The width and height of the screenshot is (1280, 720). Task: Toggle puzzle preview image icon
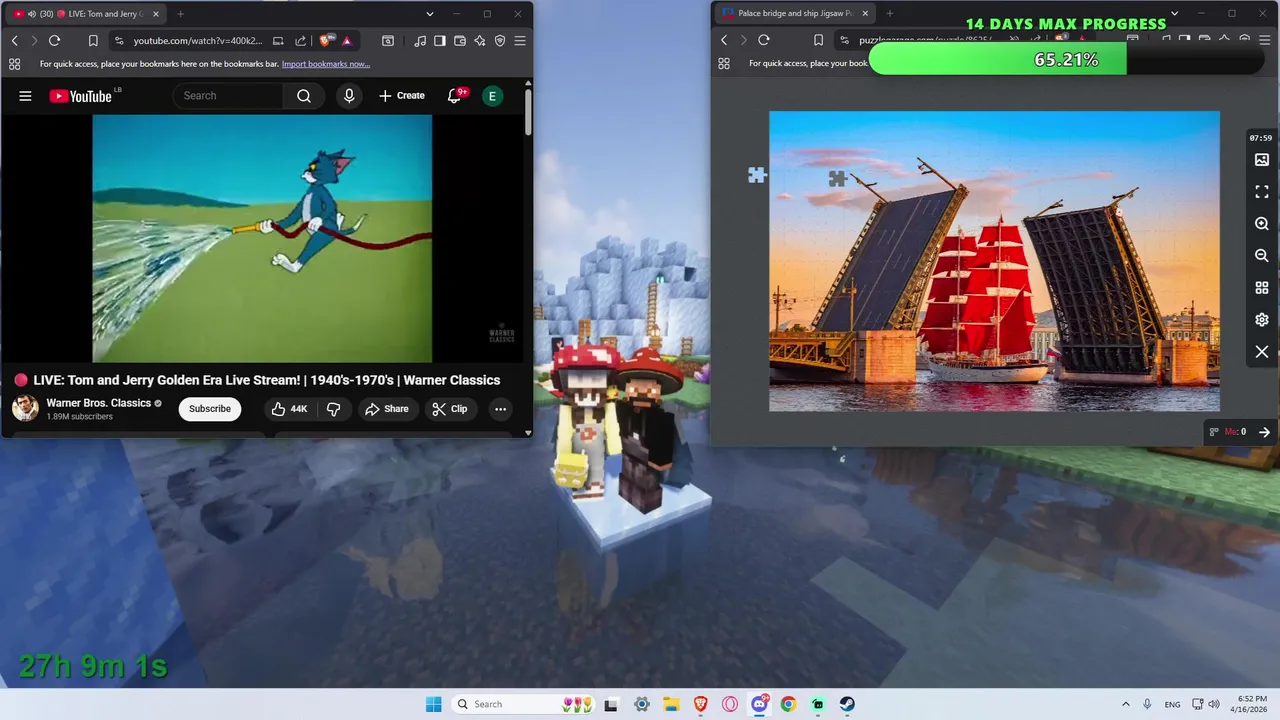(1262, 160)
